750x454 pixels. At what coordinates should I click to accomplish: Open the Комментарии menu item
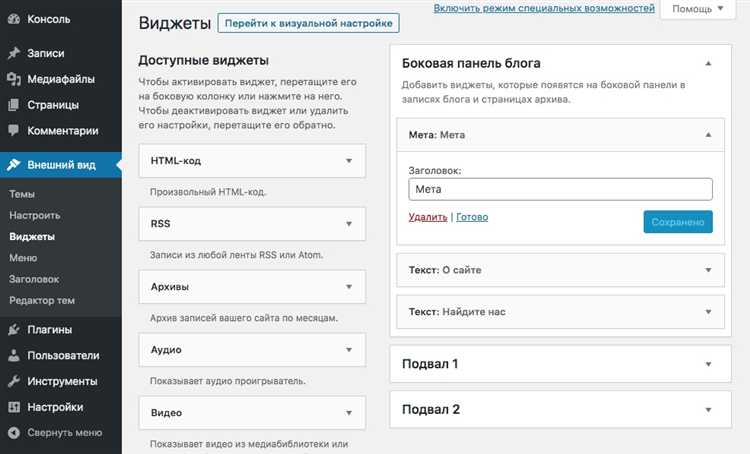(61, 131)
